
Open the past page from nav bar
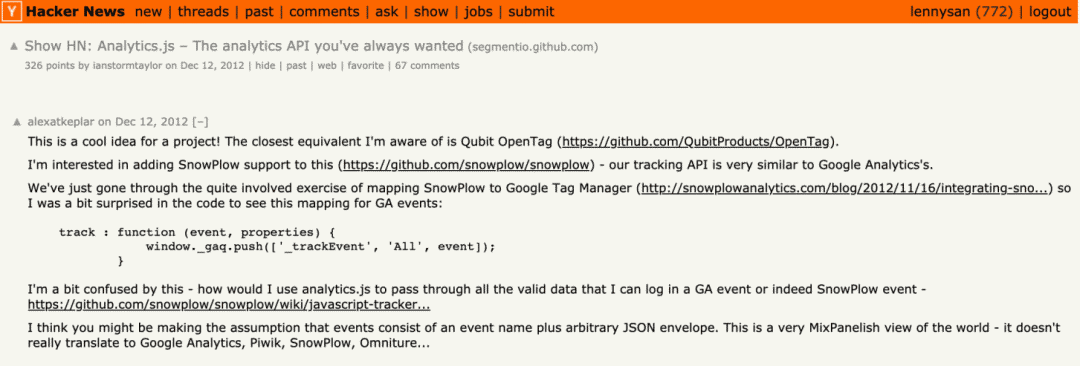(x=258, y=12)
